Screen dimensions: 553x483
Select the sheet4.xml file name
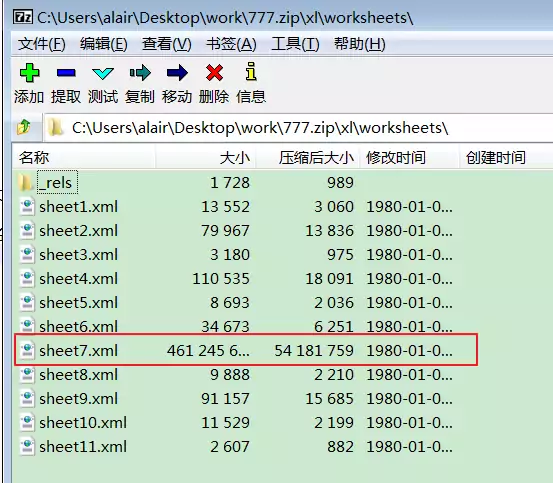point(78,279)
